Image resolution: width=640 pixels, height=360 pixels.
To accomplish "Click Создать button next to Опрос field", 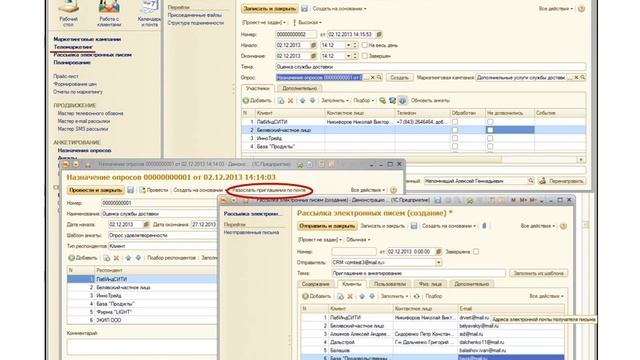I will [399, 78].
